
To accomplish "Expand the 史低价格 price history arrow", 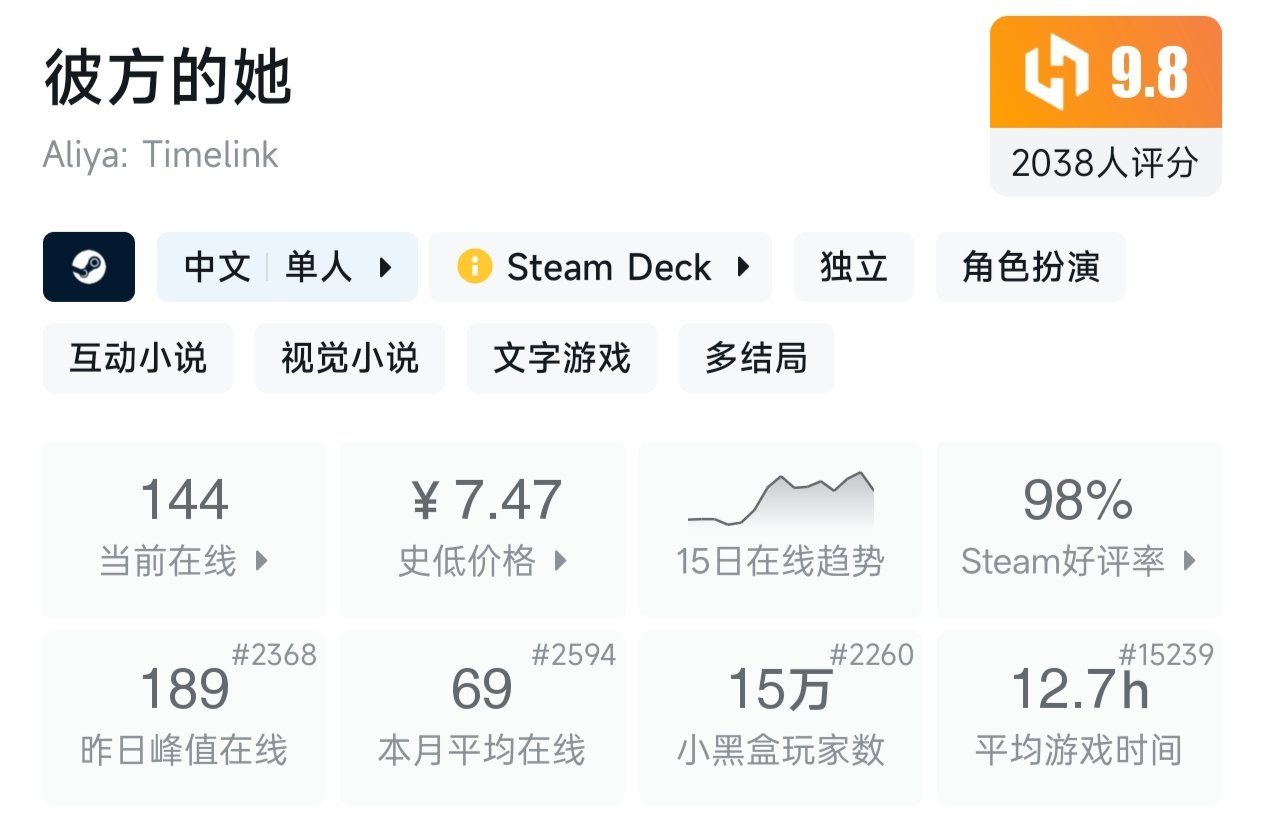I will click(x=561, y=561).
